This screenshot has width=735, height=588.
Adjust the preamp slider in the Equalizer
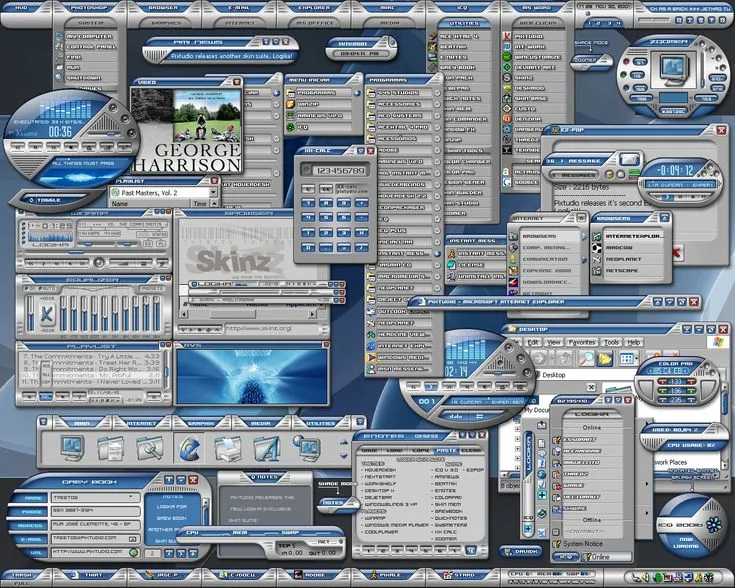click(30, 313)
